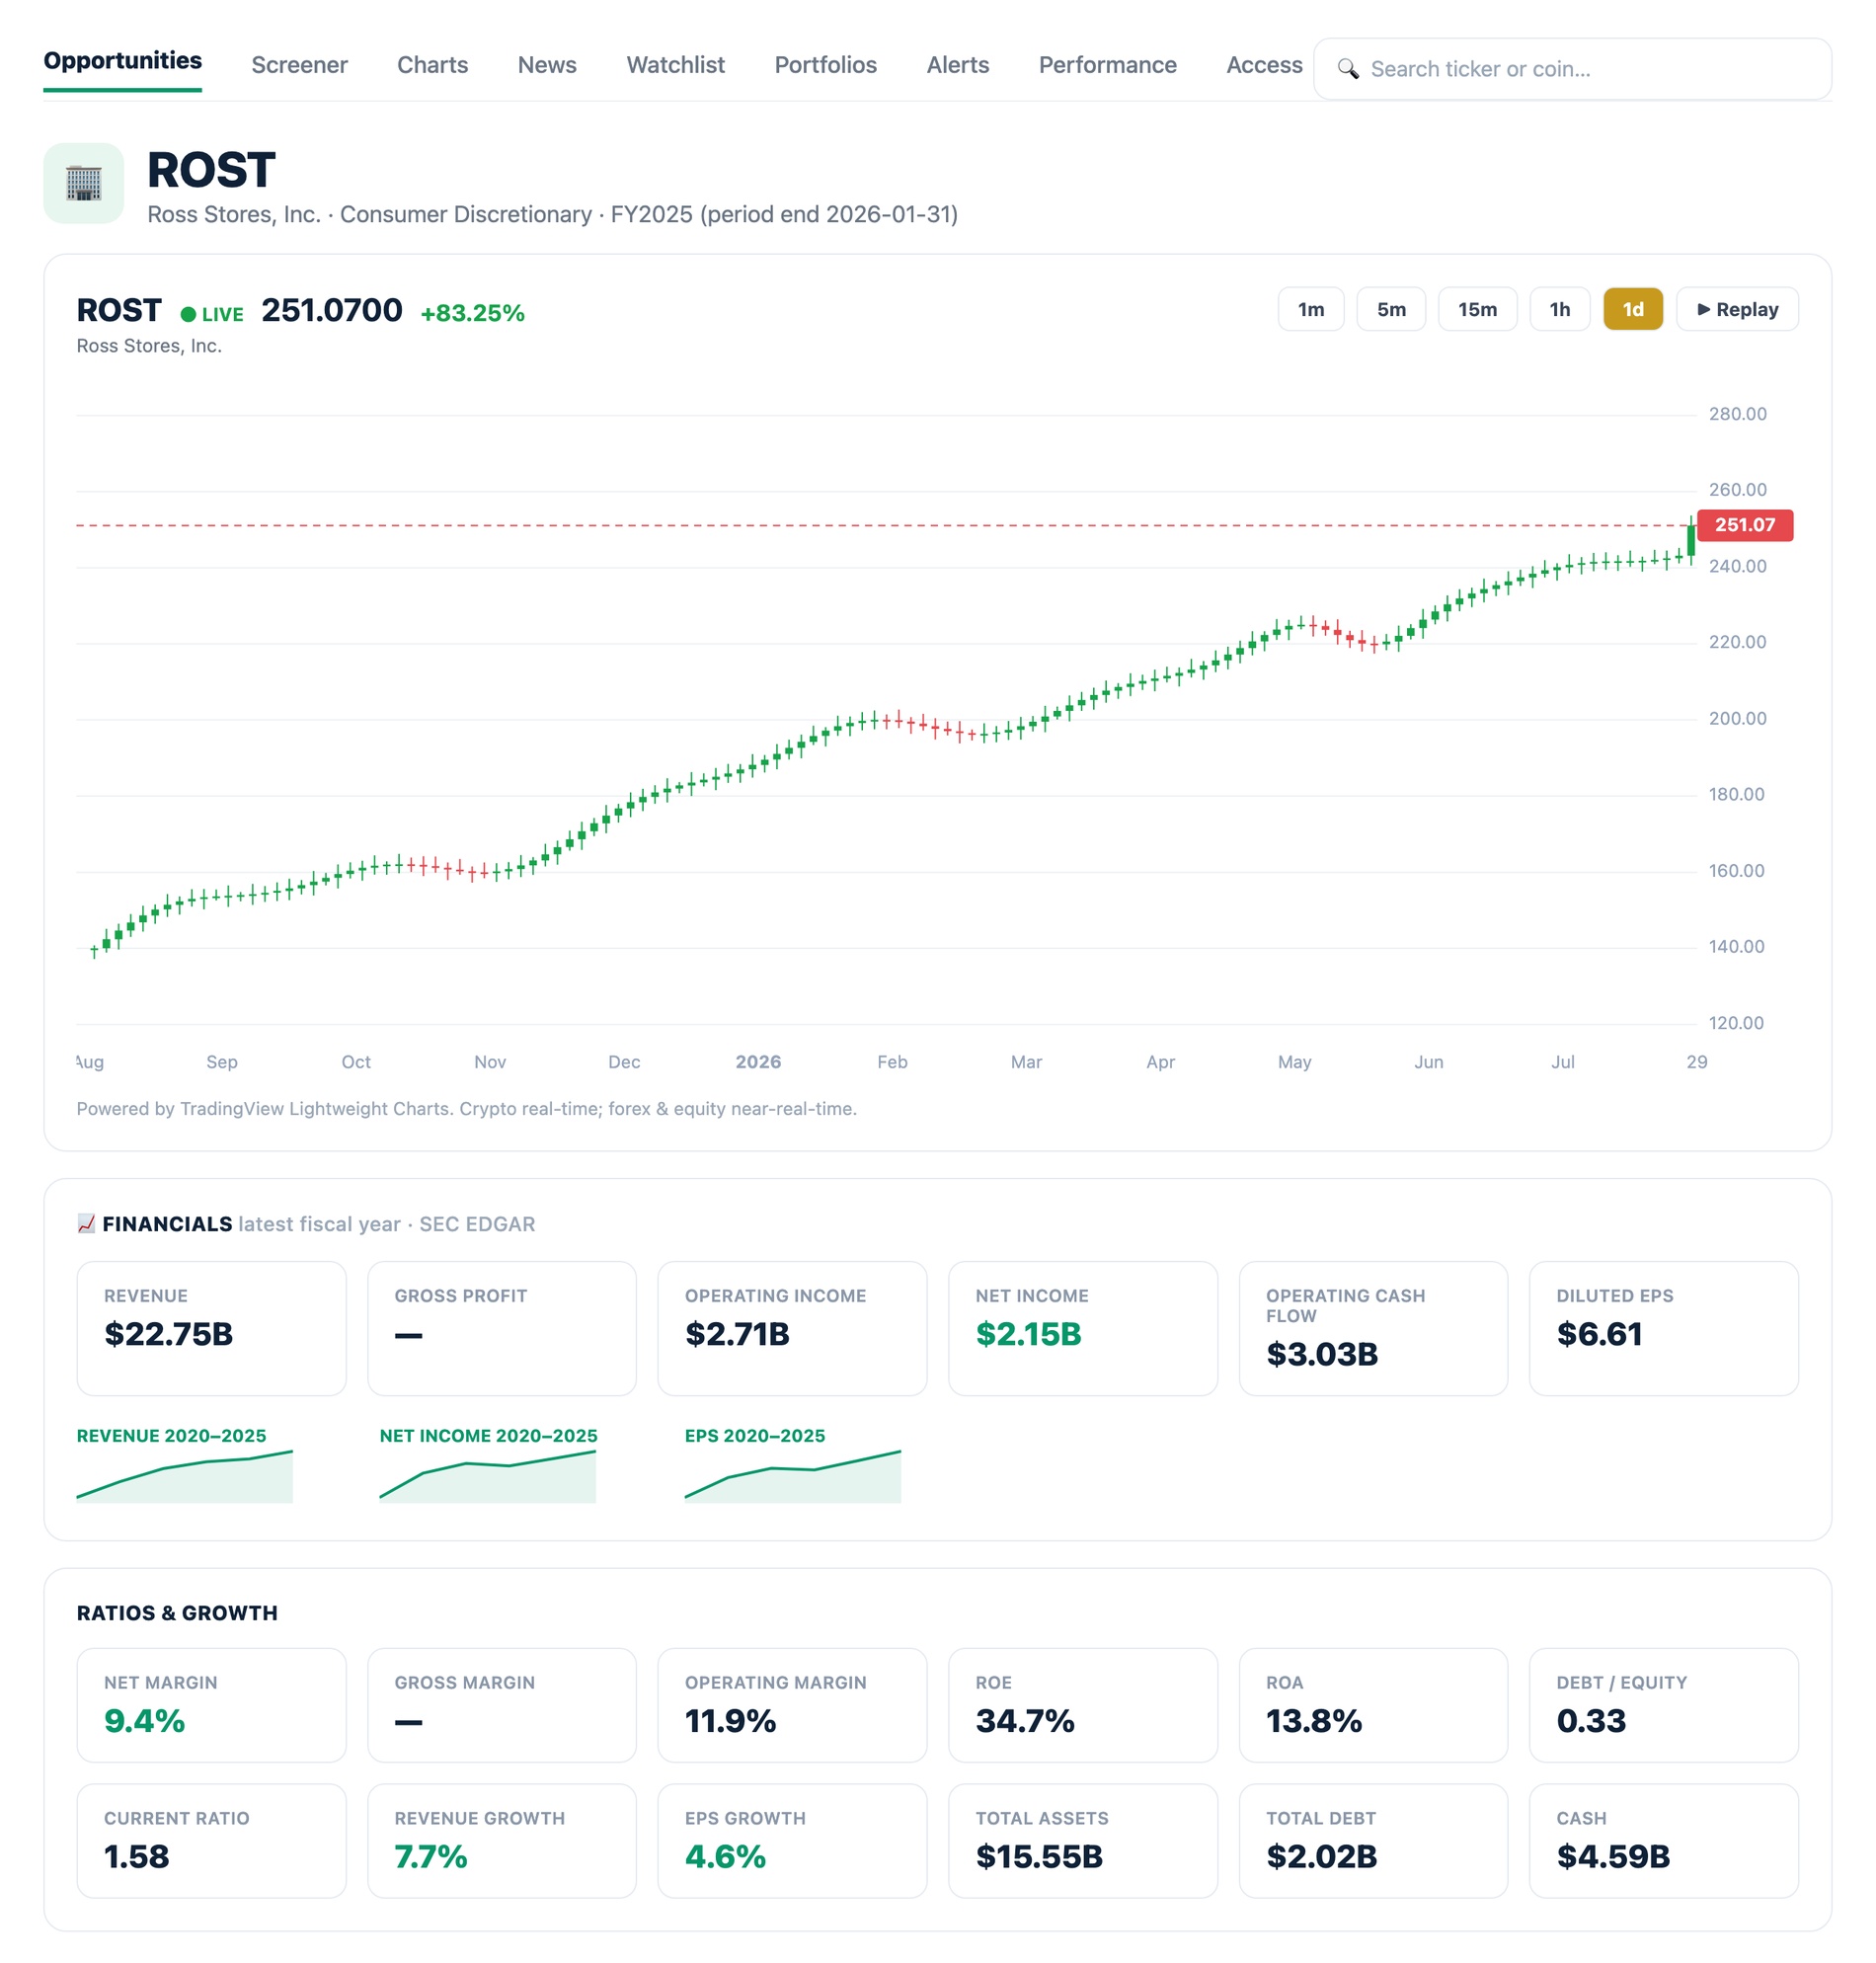Focus the Search ticker or coin field
Viewport: 1876px width, 1963px height.
click(1572, 69)
